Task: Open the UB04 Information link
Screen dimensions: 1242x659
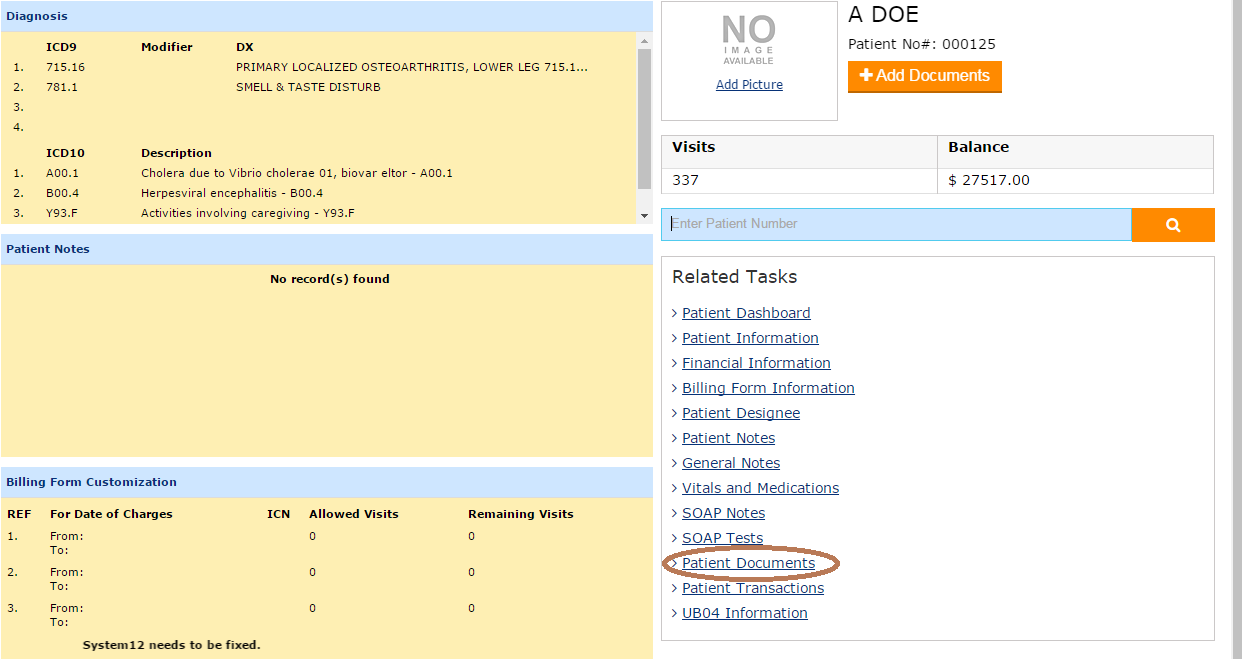Action: pyautogui.click(x=745, y=613)
